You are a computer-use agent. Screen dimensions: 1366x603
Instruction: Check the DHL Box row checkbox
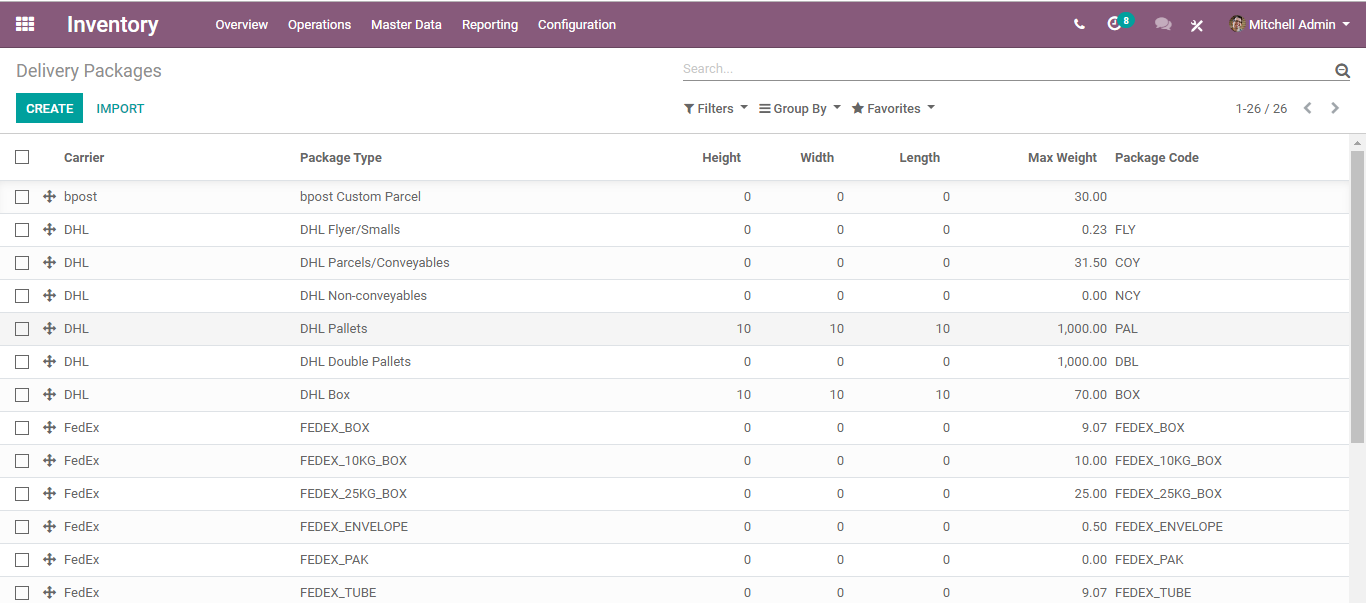(22, 395)
